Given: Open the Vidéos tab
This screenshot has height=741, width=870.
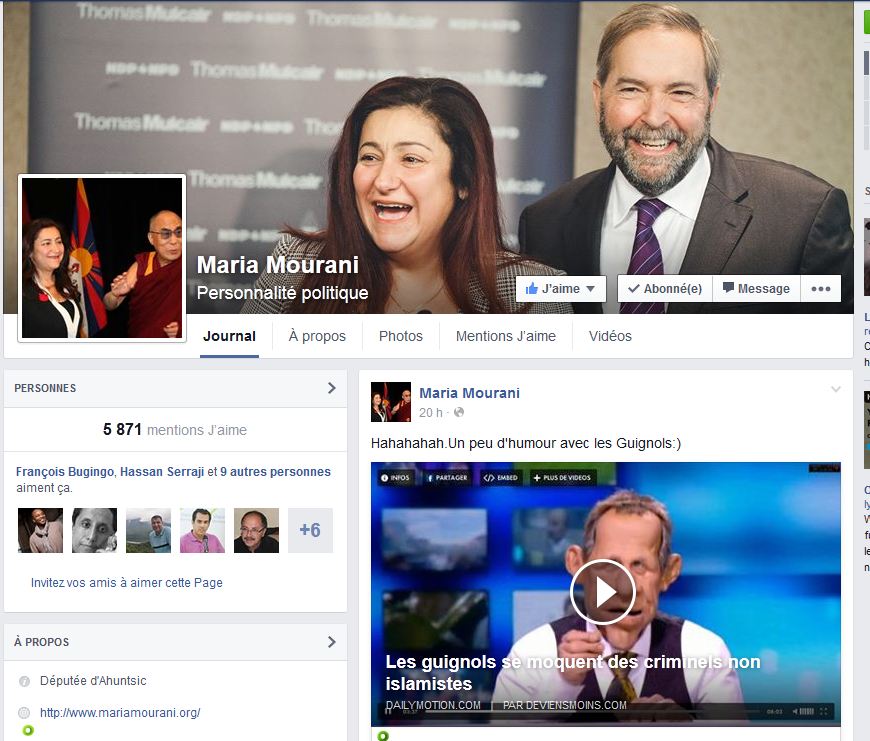Looking at the screenshot, I should (x=610, y=336).
